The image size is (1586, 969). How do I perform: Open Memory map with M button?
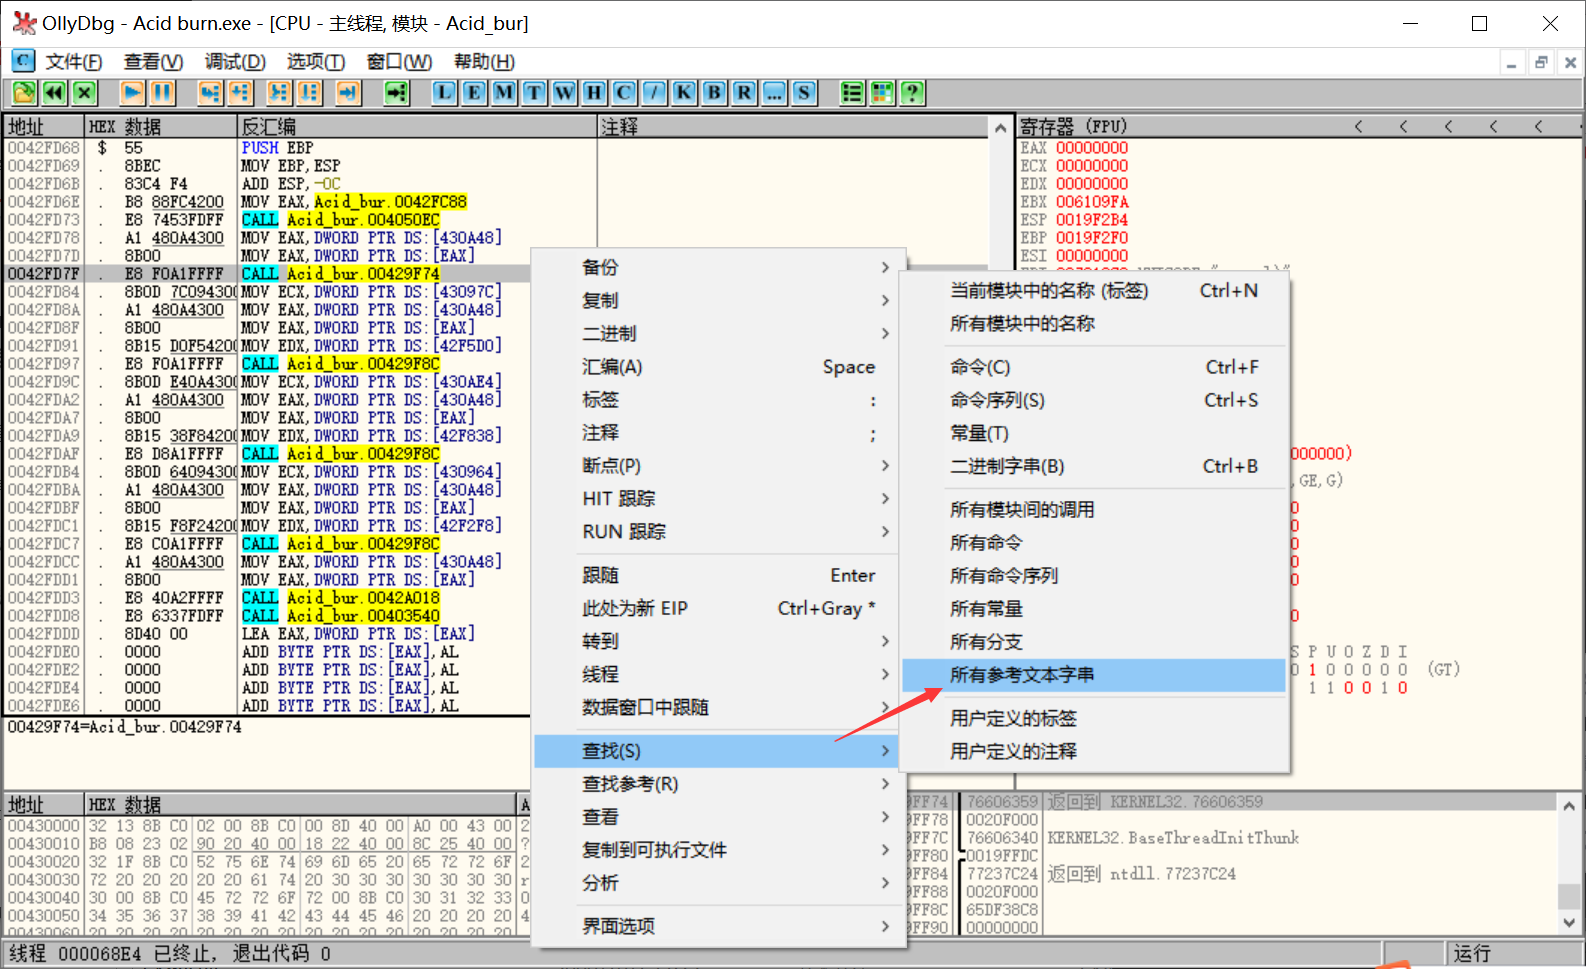tap(504, 93)
